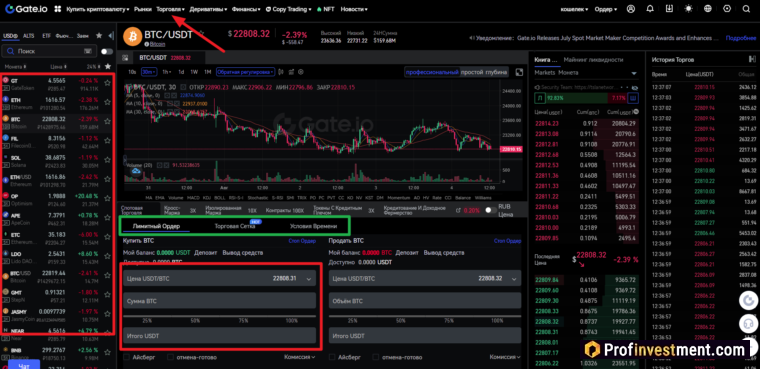The width and height of the screenshot is (760, 369).
Task: Click the download app icon
Action: coord(669,9)
